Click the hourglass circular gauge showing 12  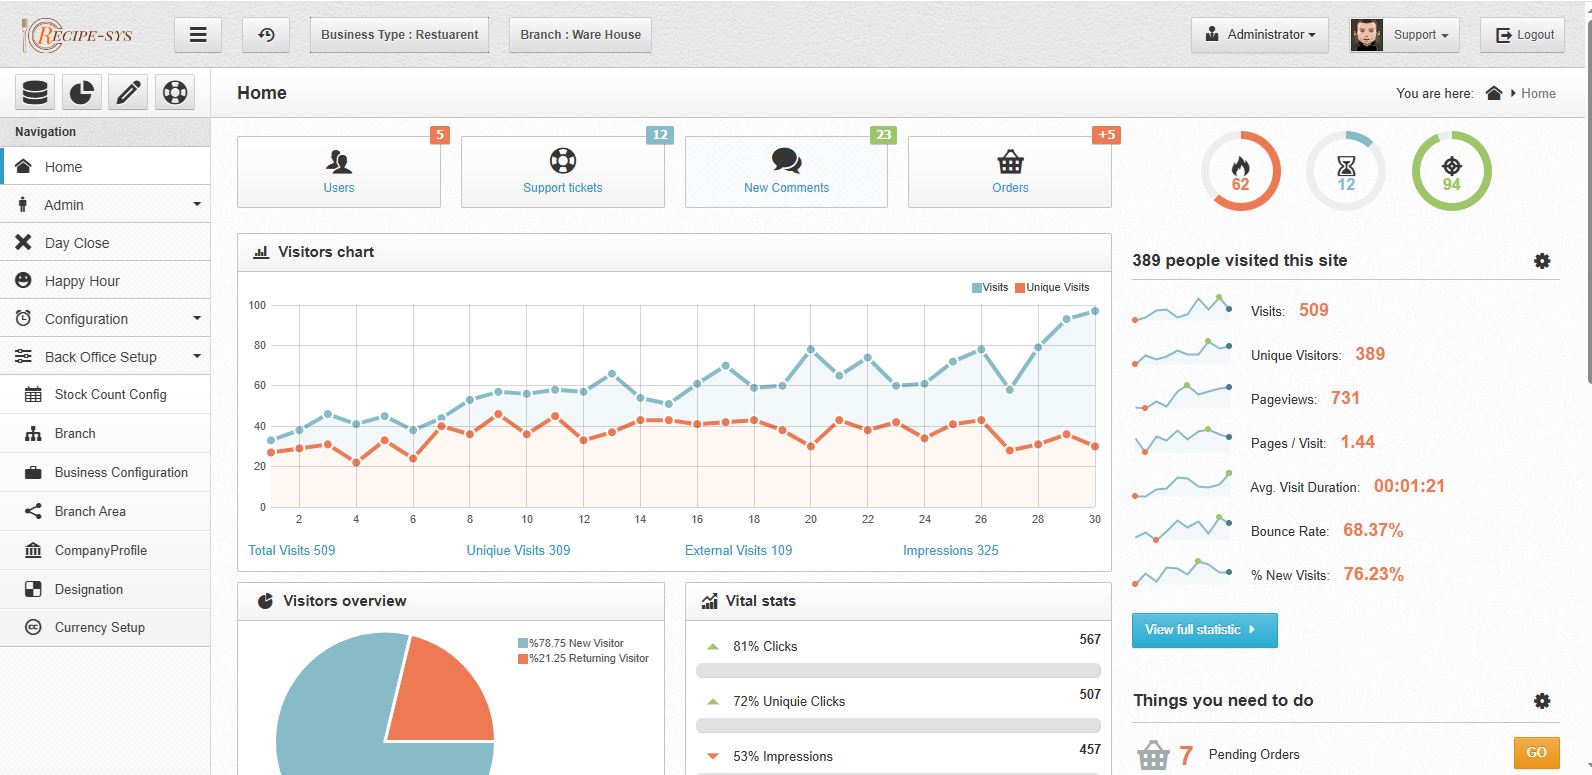tap(1346, 171)
